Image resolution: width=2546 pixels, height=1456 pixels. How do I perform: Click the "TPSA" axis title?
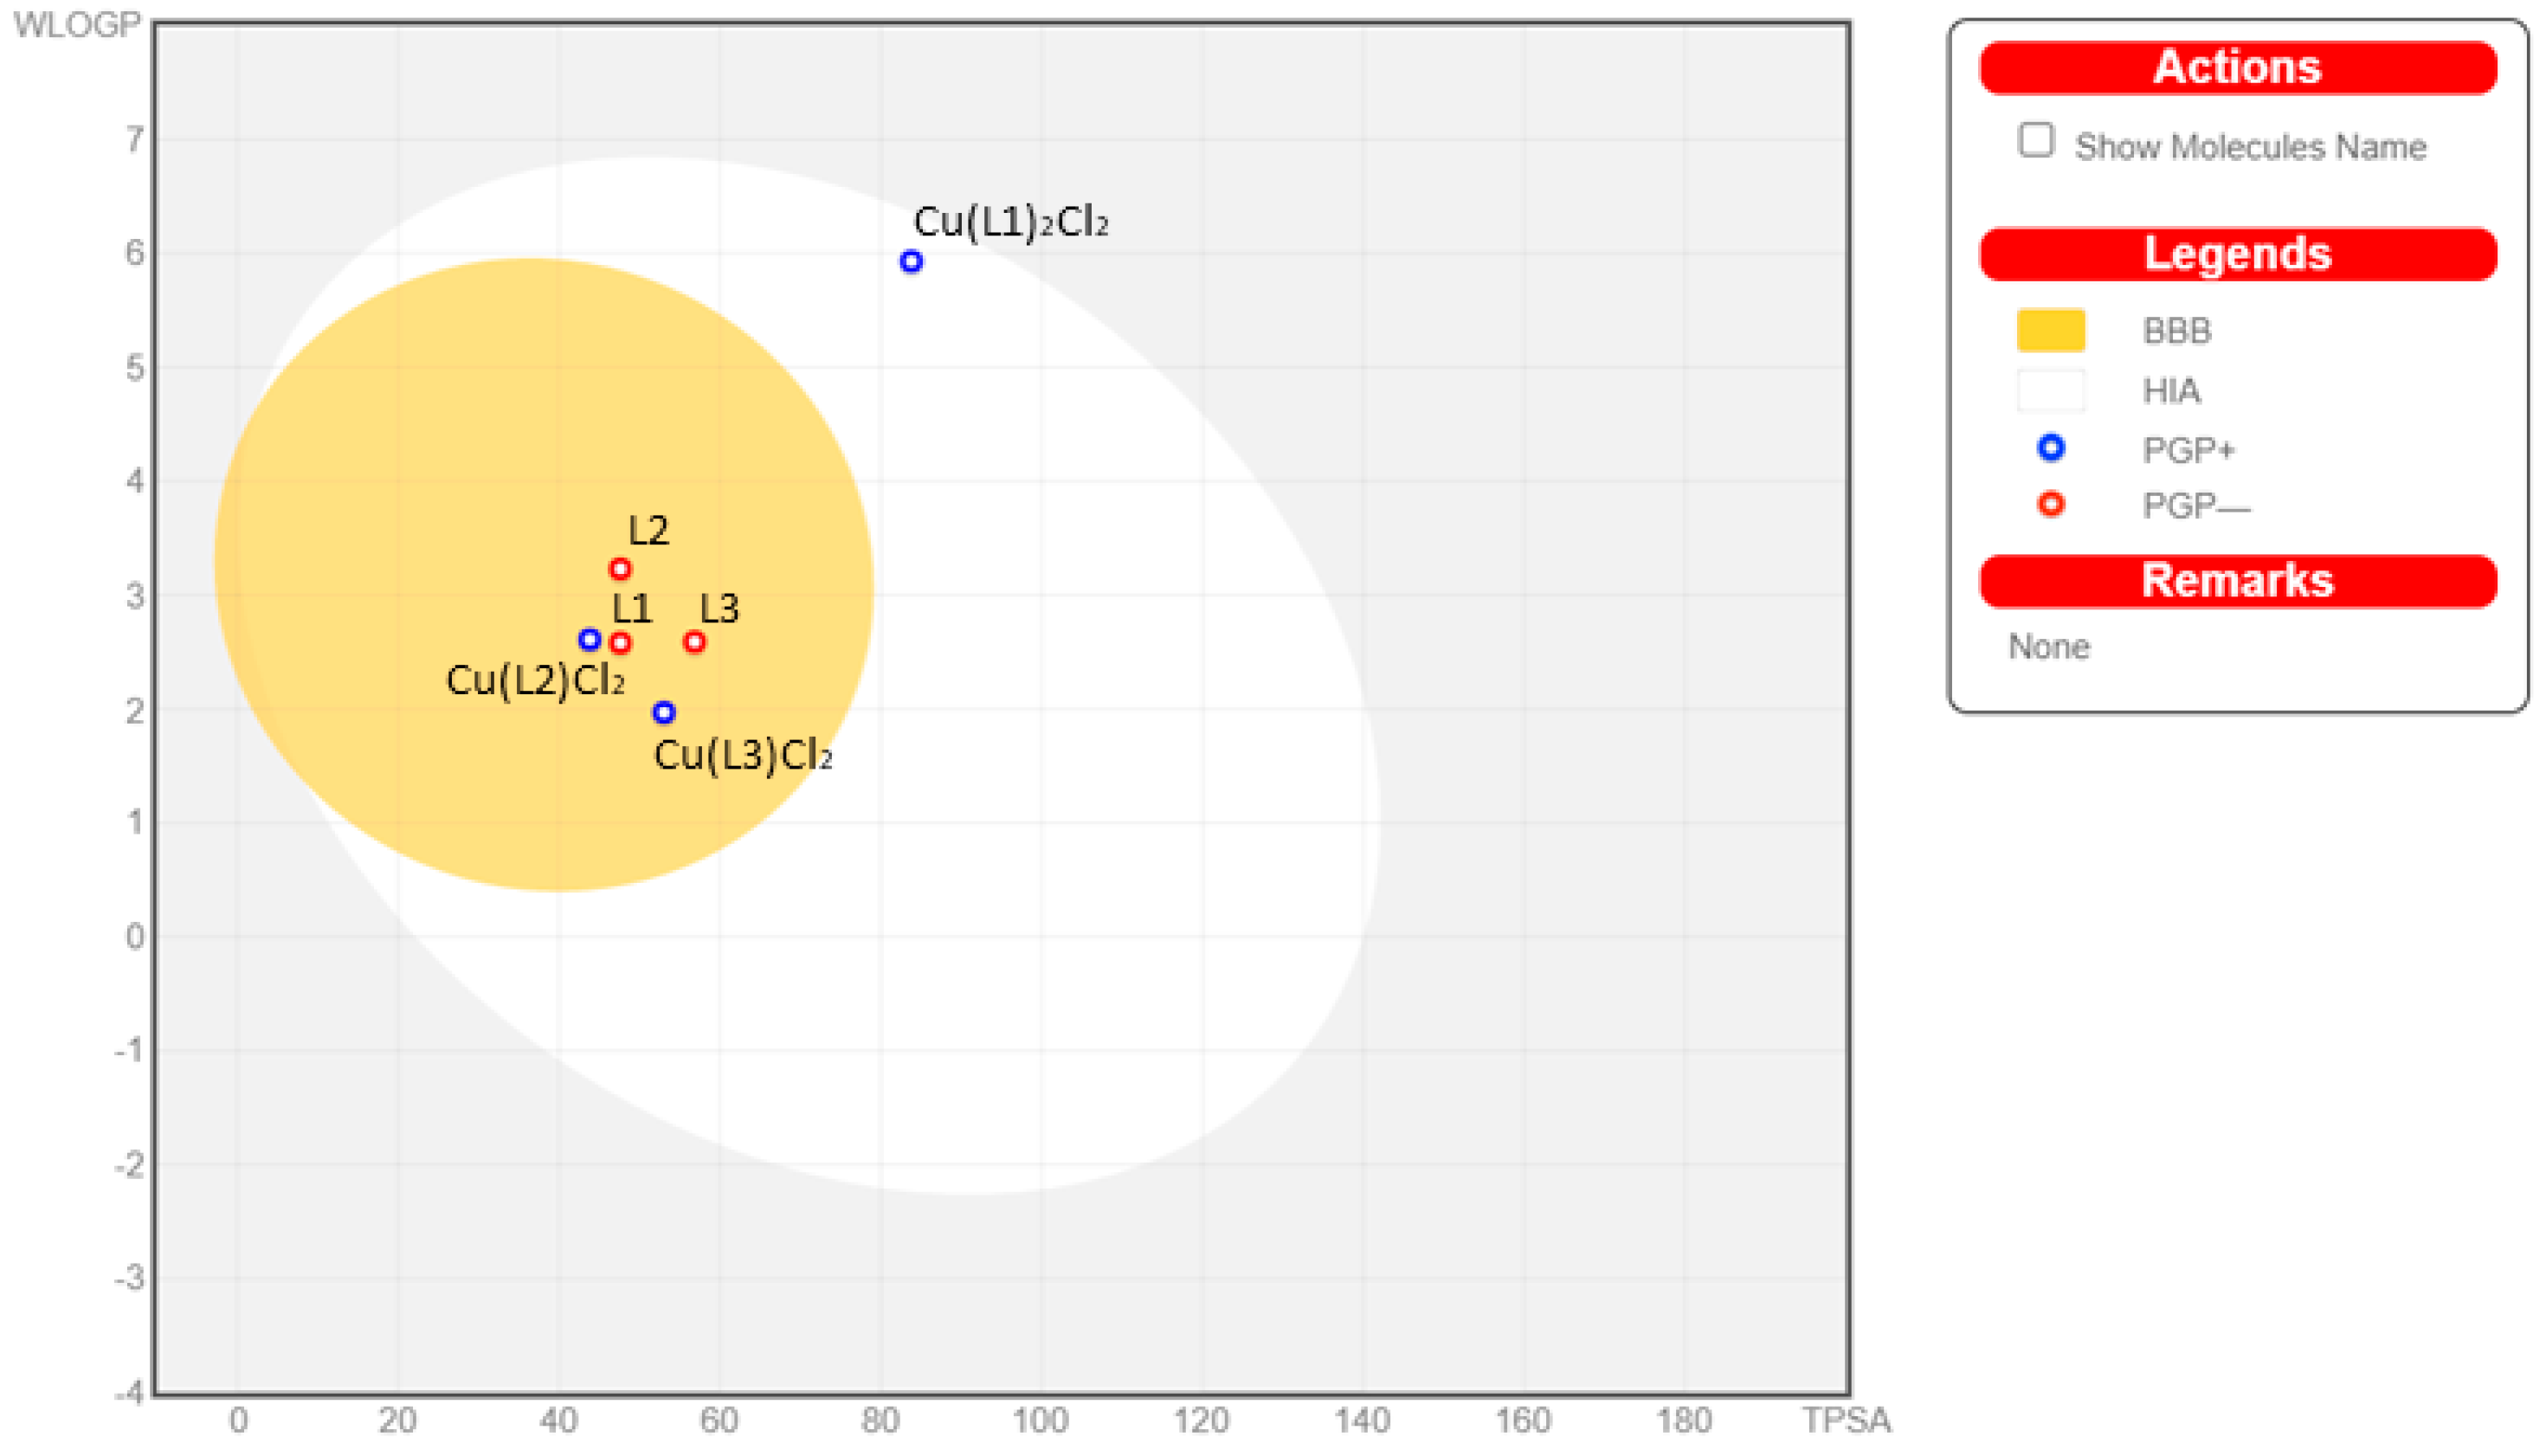[x=1846, y=1420]
